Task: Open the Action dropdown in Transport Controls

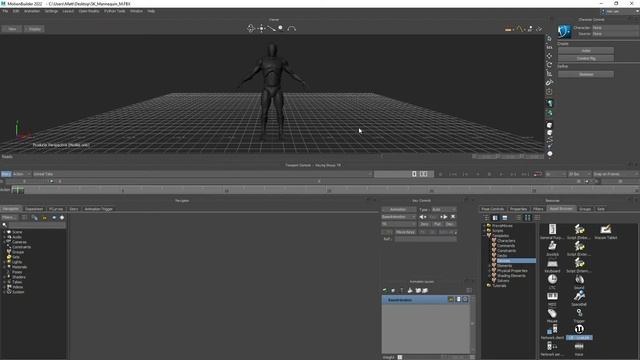Action: [22, 174]
